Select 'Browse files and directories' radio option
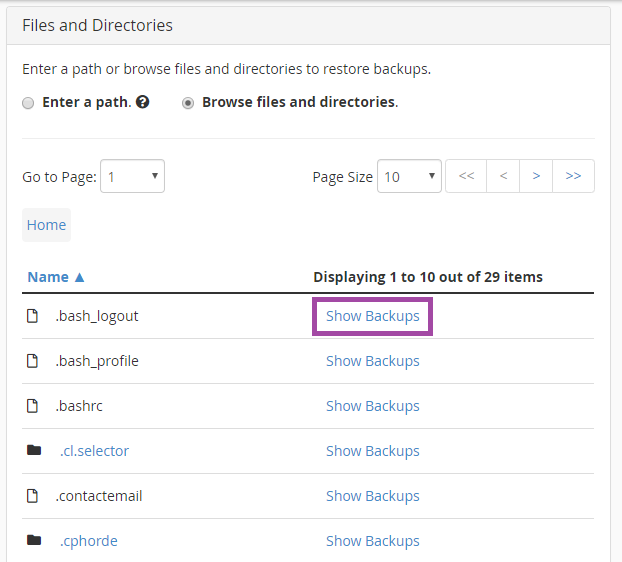The height and width of the screenshot is (562, 622). tap(188, 103)
